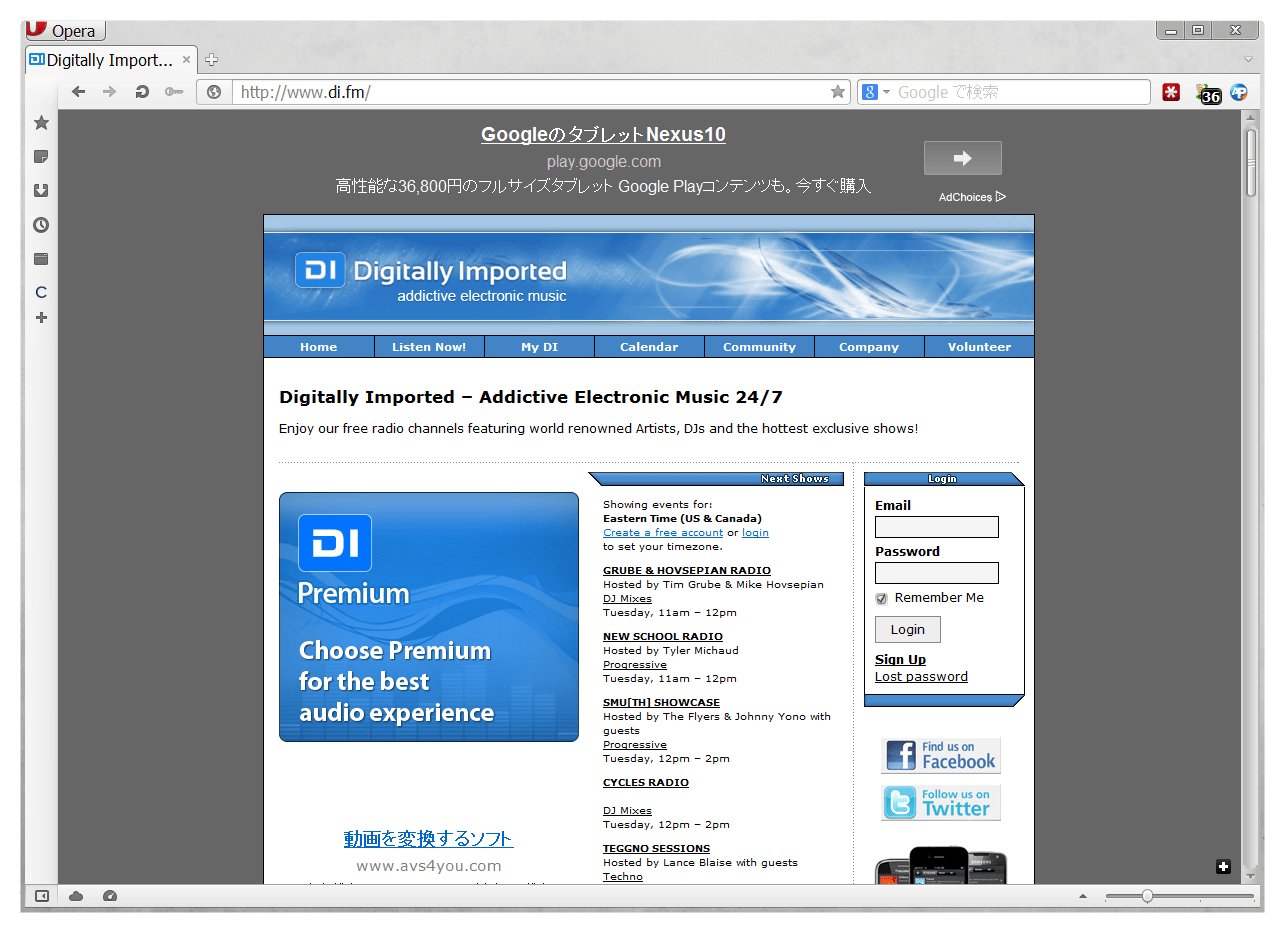
Task: Click the red LastPass extension icon
Action: point(1171,92)
